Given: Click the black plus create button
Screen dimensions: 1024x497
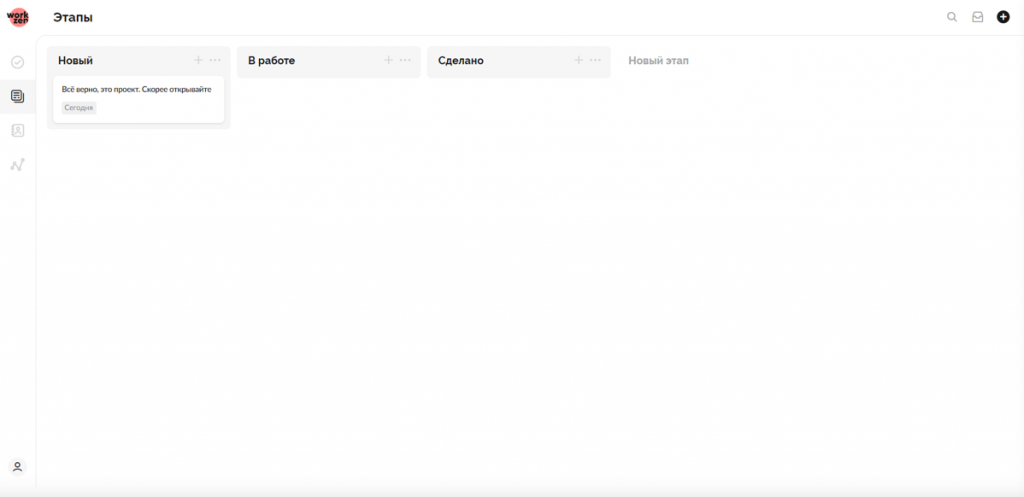Looking at the screenshot, I should pos(1003,17).
